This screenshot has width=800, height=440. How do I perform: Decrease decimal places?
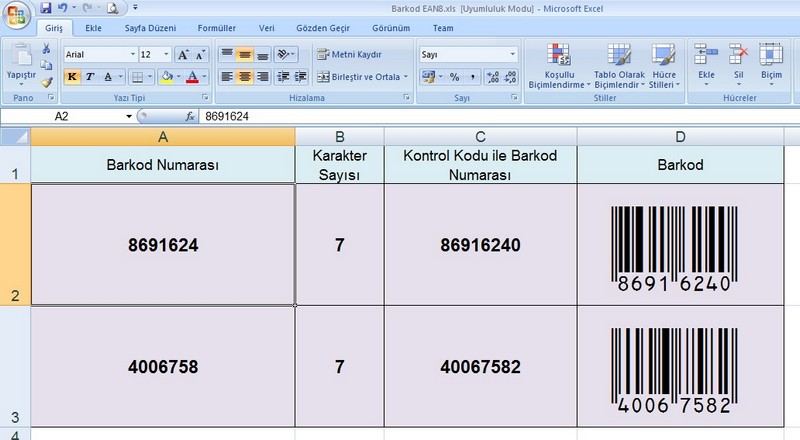[510, 77]
